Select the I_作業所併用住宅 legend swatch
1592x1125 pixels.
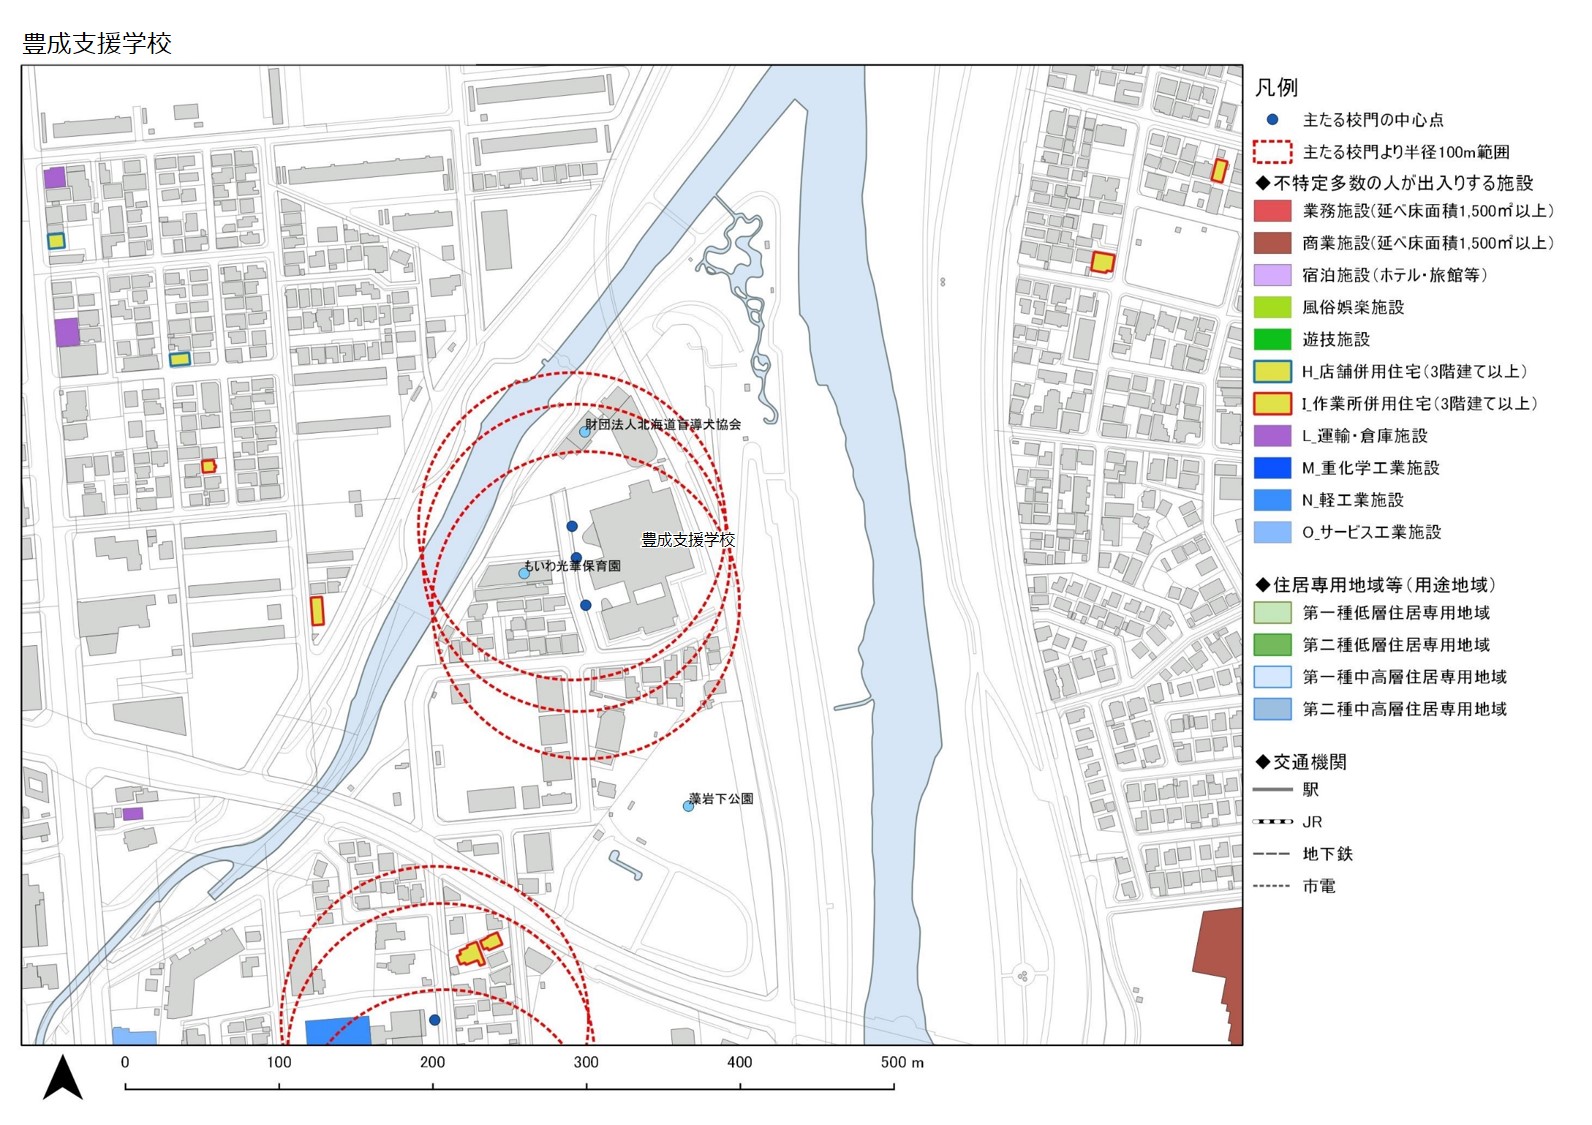[1272, 403]
